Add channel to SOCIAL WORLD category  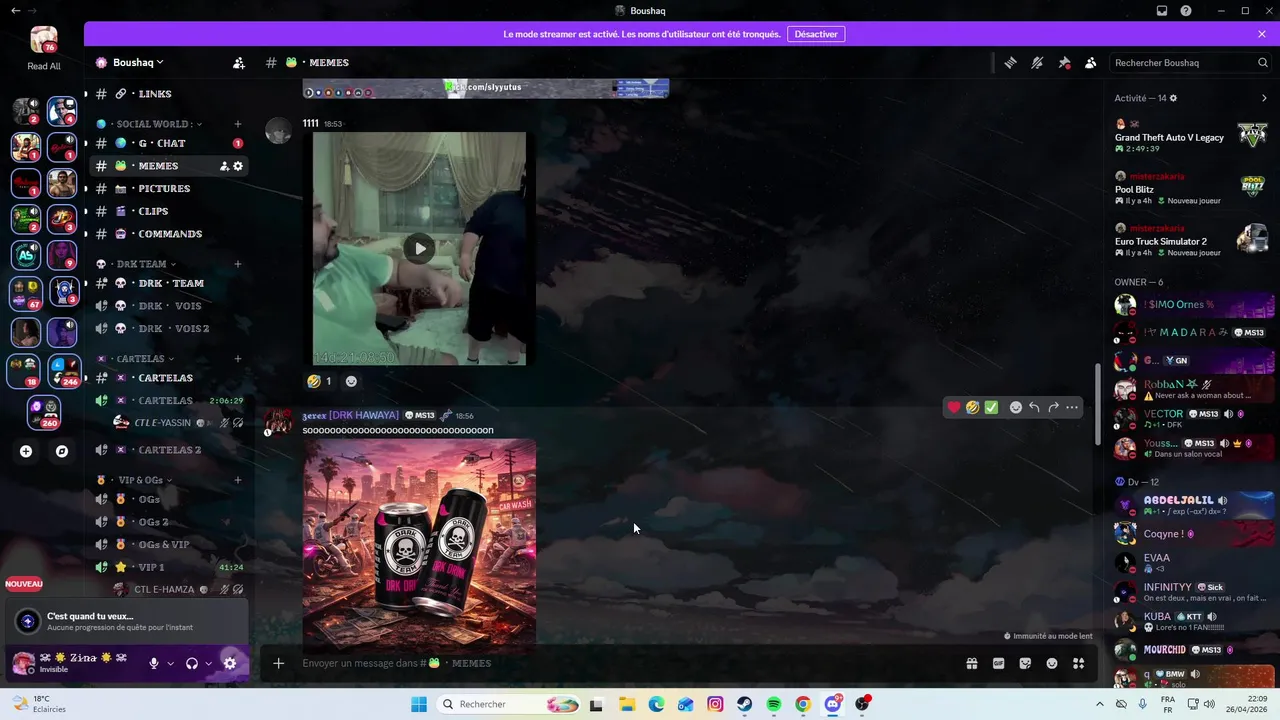(x=238, y=124)
